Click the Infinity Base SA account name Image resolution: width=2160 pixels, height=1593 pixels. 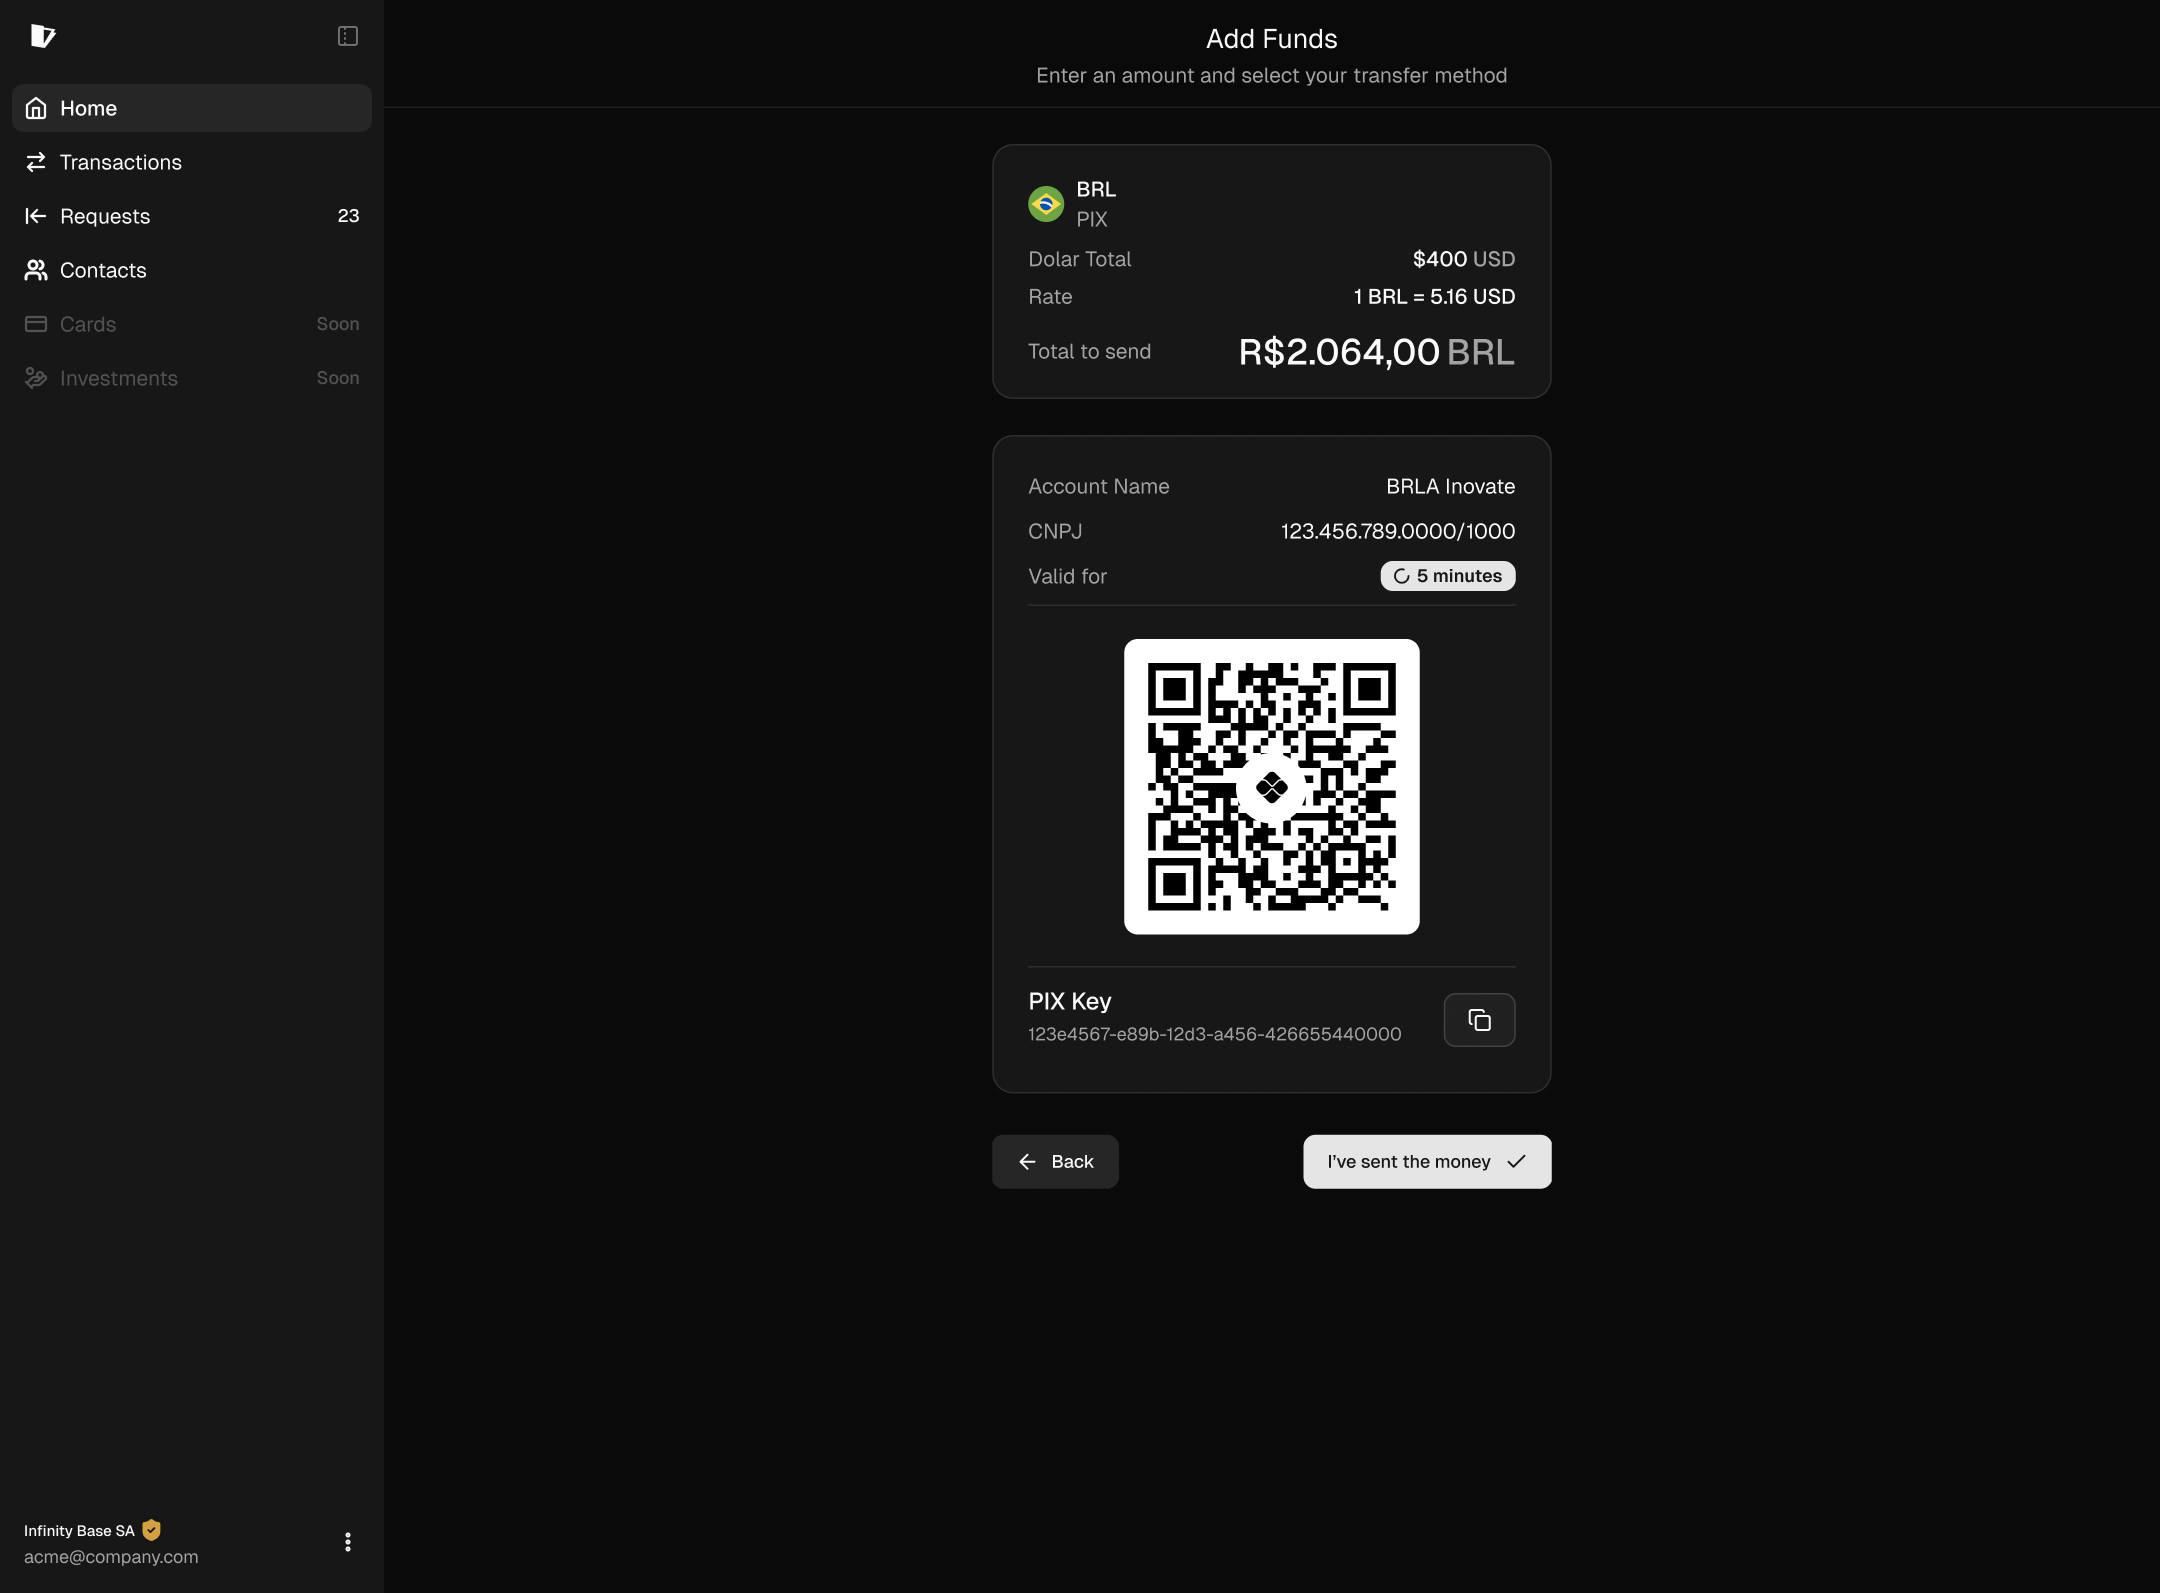click(79, 1531)
